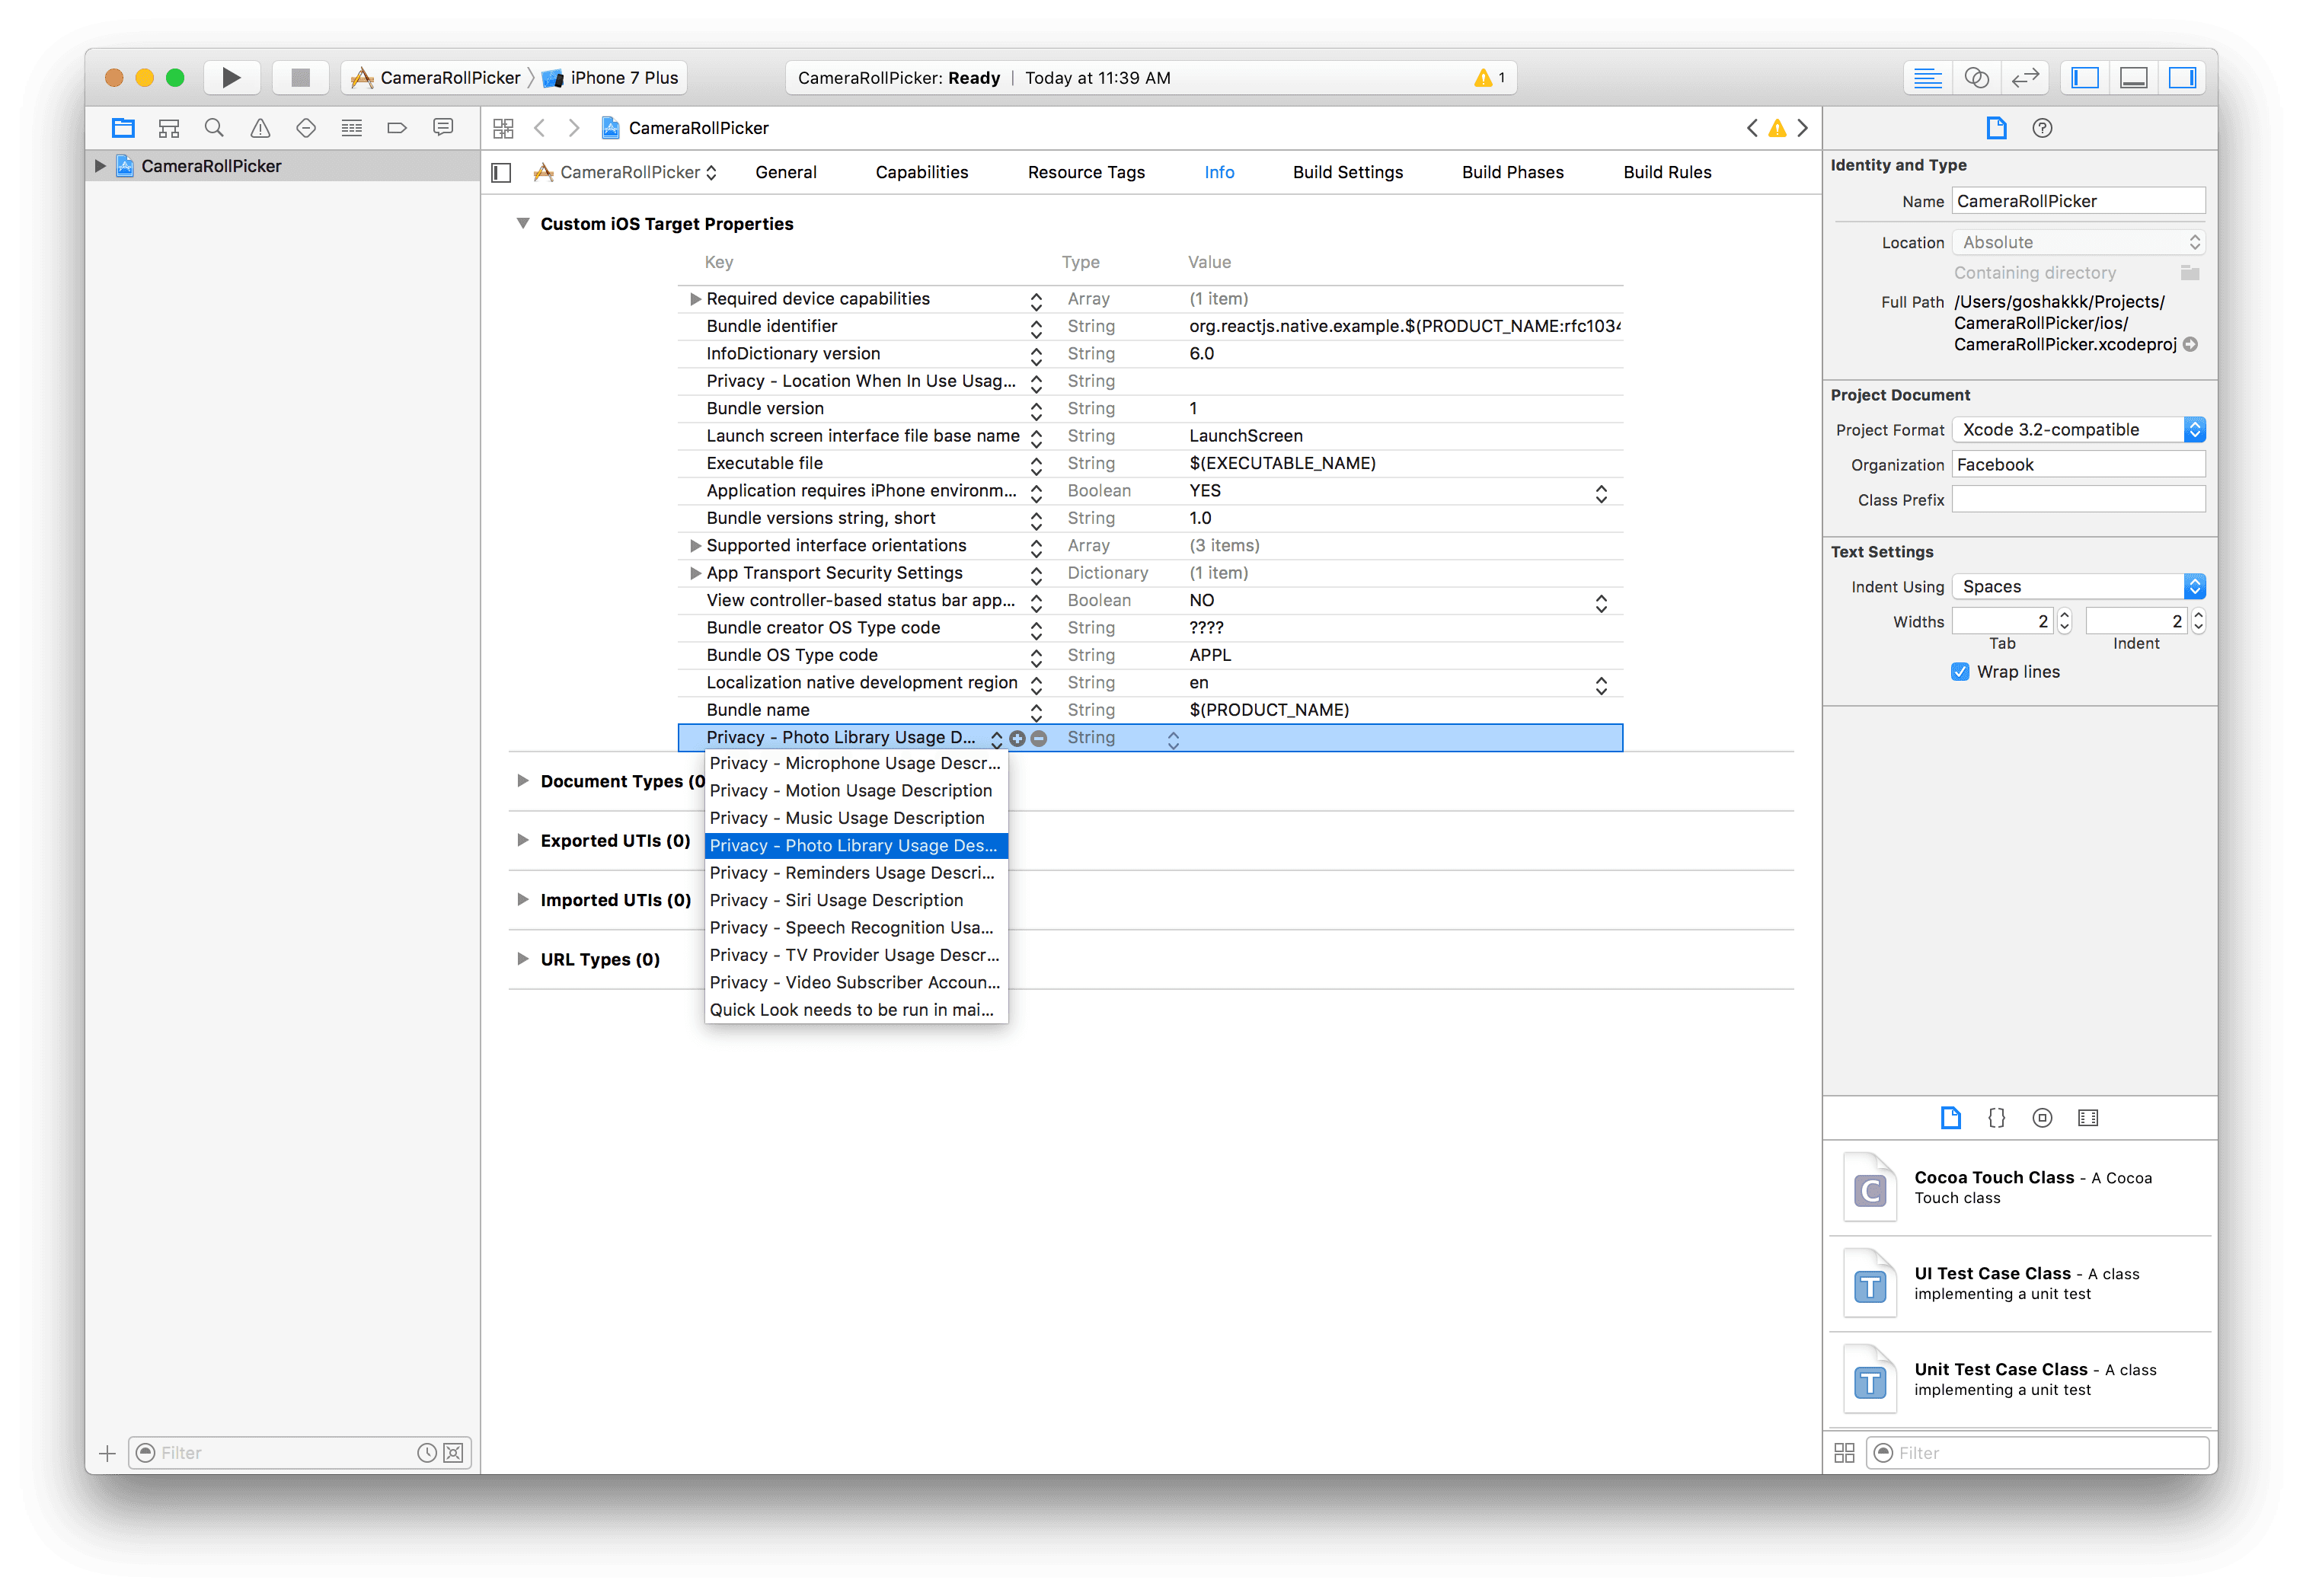Reveal full path in Finder arrow
The width and height of the screenshot is (2303, 1596).
2190,344
